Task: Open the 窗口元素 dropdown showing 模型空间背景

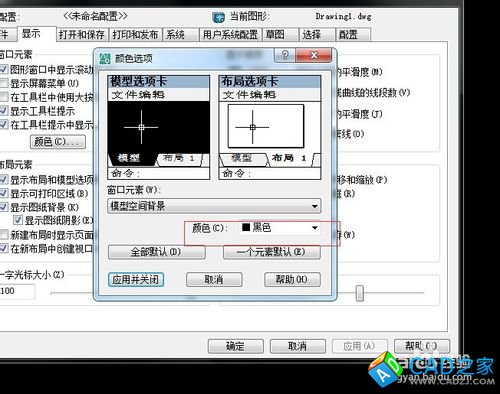Action: coord(214,206)
